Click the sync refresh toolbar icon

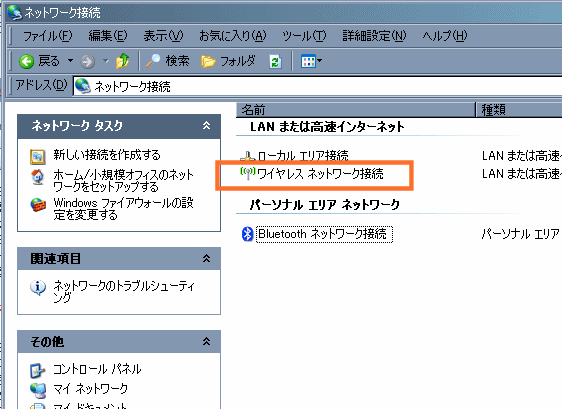pos(275,61)
